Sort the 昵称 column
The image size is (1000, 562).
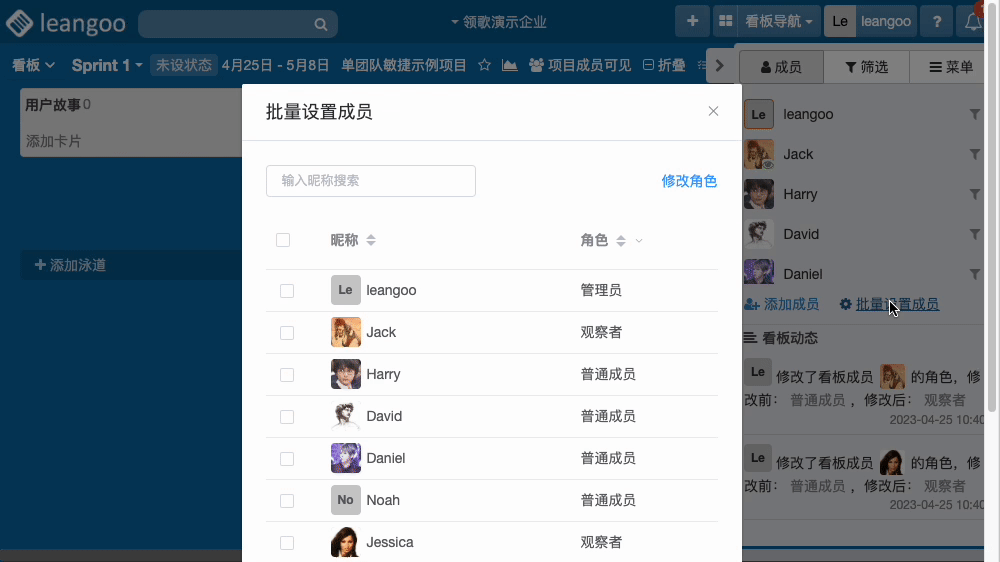(x=371, y=240)
